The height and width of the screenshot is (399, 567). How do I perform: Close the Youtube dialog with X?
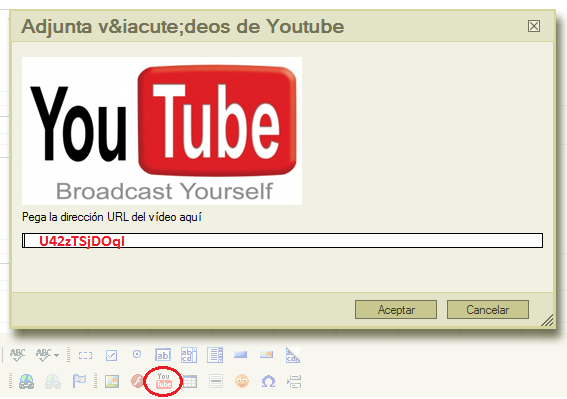pos(534,26)
